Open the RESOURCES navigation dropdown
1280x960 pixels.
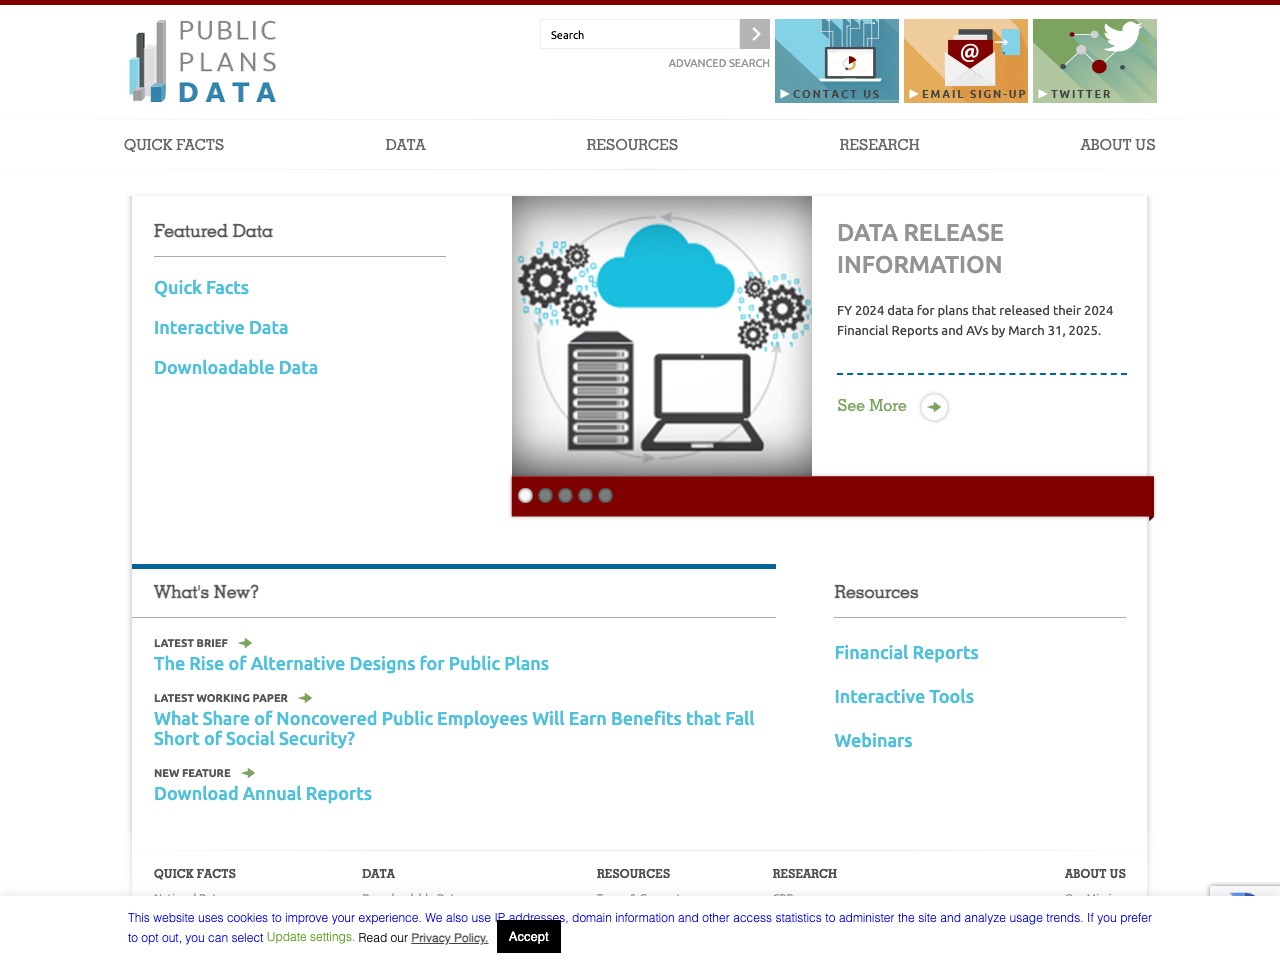632,144
